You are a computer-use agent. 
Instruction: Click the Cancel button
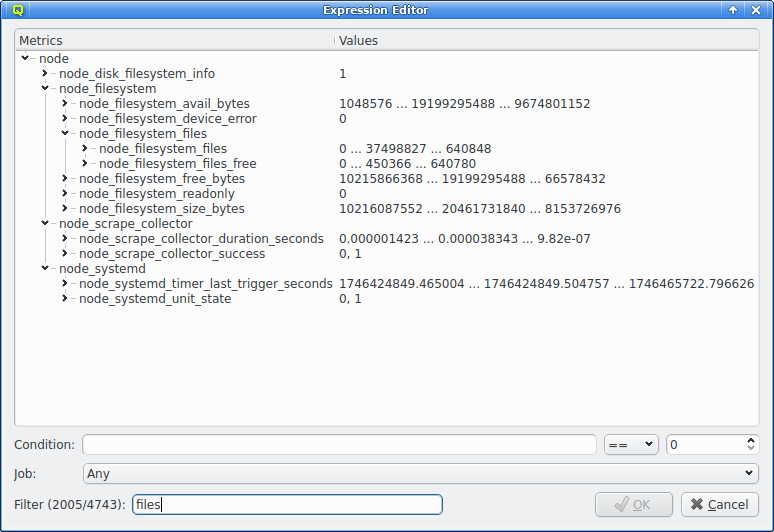[x=720, y=504]
